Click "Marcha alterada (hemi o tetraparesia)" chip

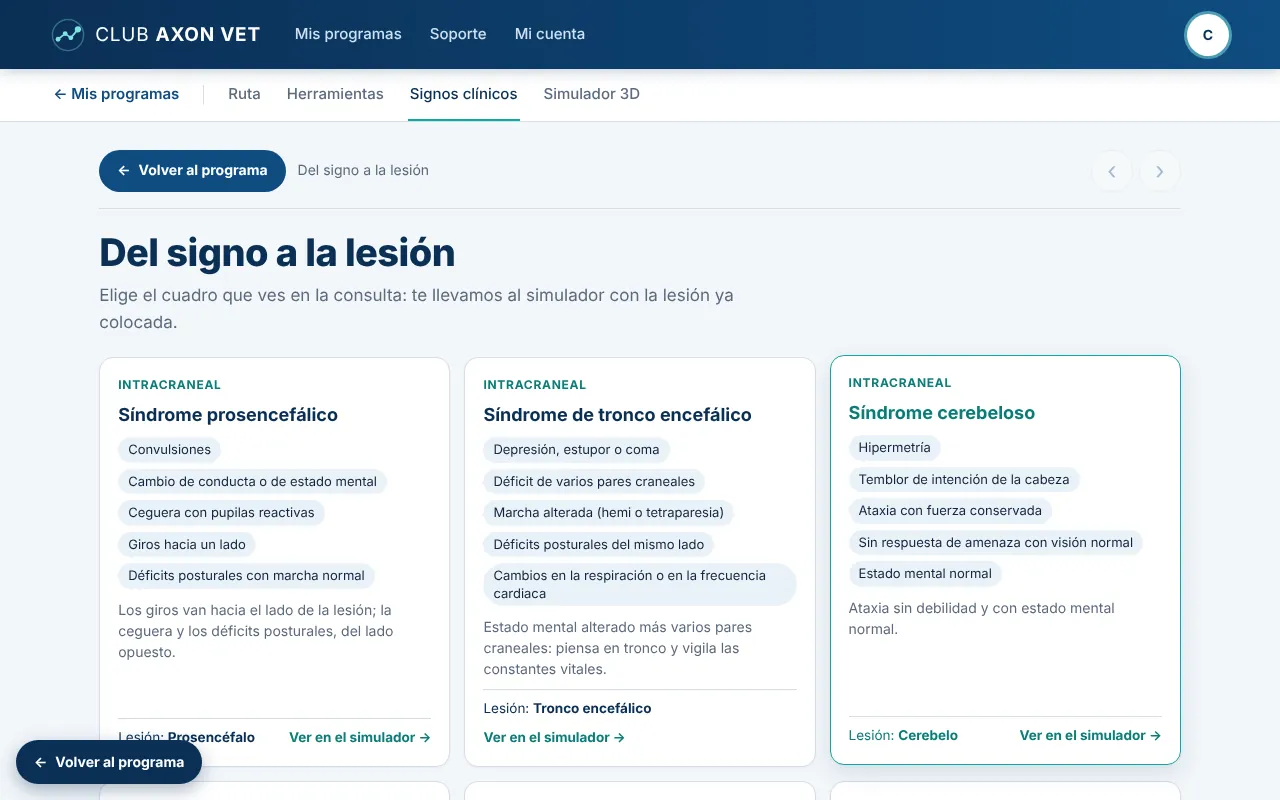[x=609, y=513]
